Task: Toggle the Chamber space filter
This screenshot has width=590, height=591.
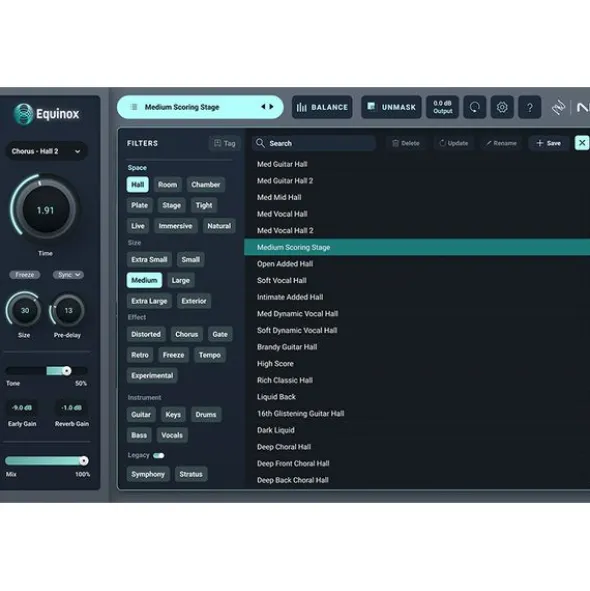Action: [x=205, y=185]
